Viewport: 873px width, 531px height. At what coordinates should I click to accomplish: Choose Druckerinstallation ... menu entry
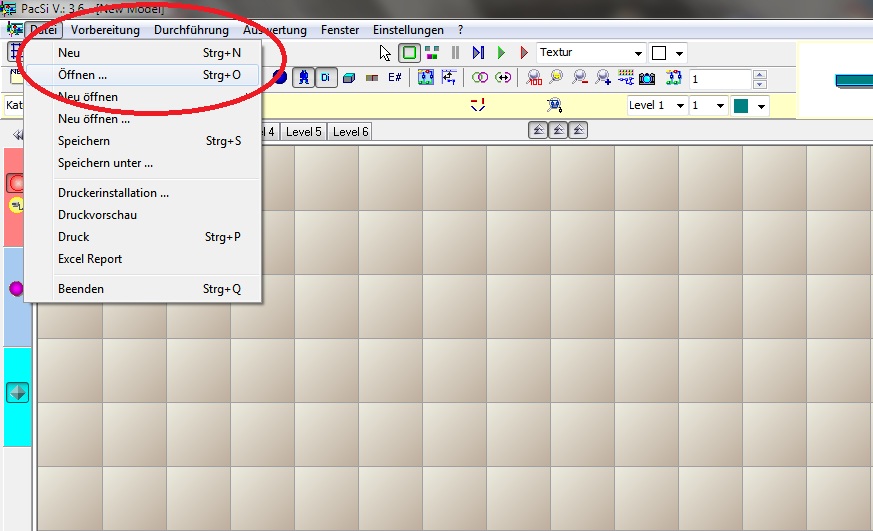(143, 193)
